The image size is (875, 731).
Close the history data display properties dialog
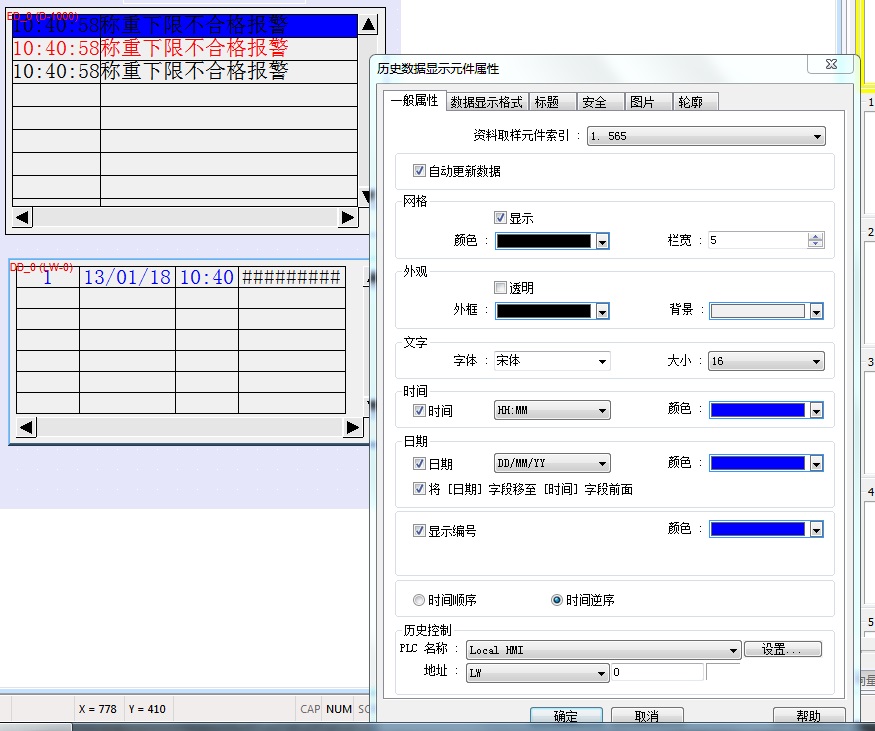coord(830,64)
